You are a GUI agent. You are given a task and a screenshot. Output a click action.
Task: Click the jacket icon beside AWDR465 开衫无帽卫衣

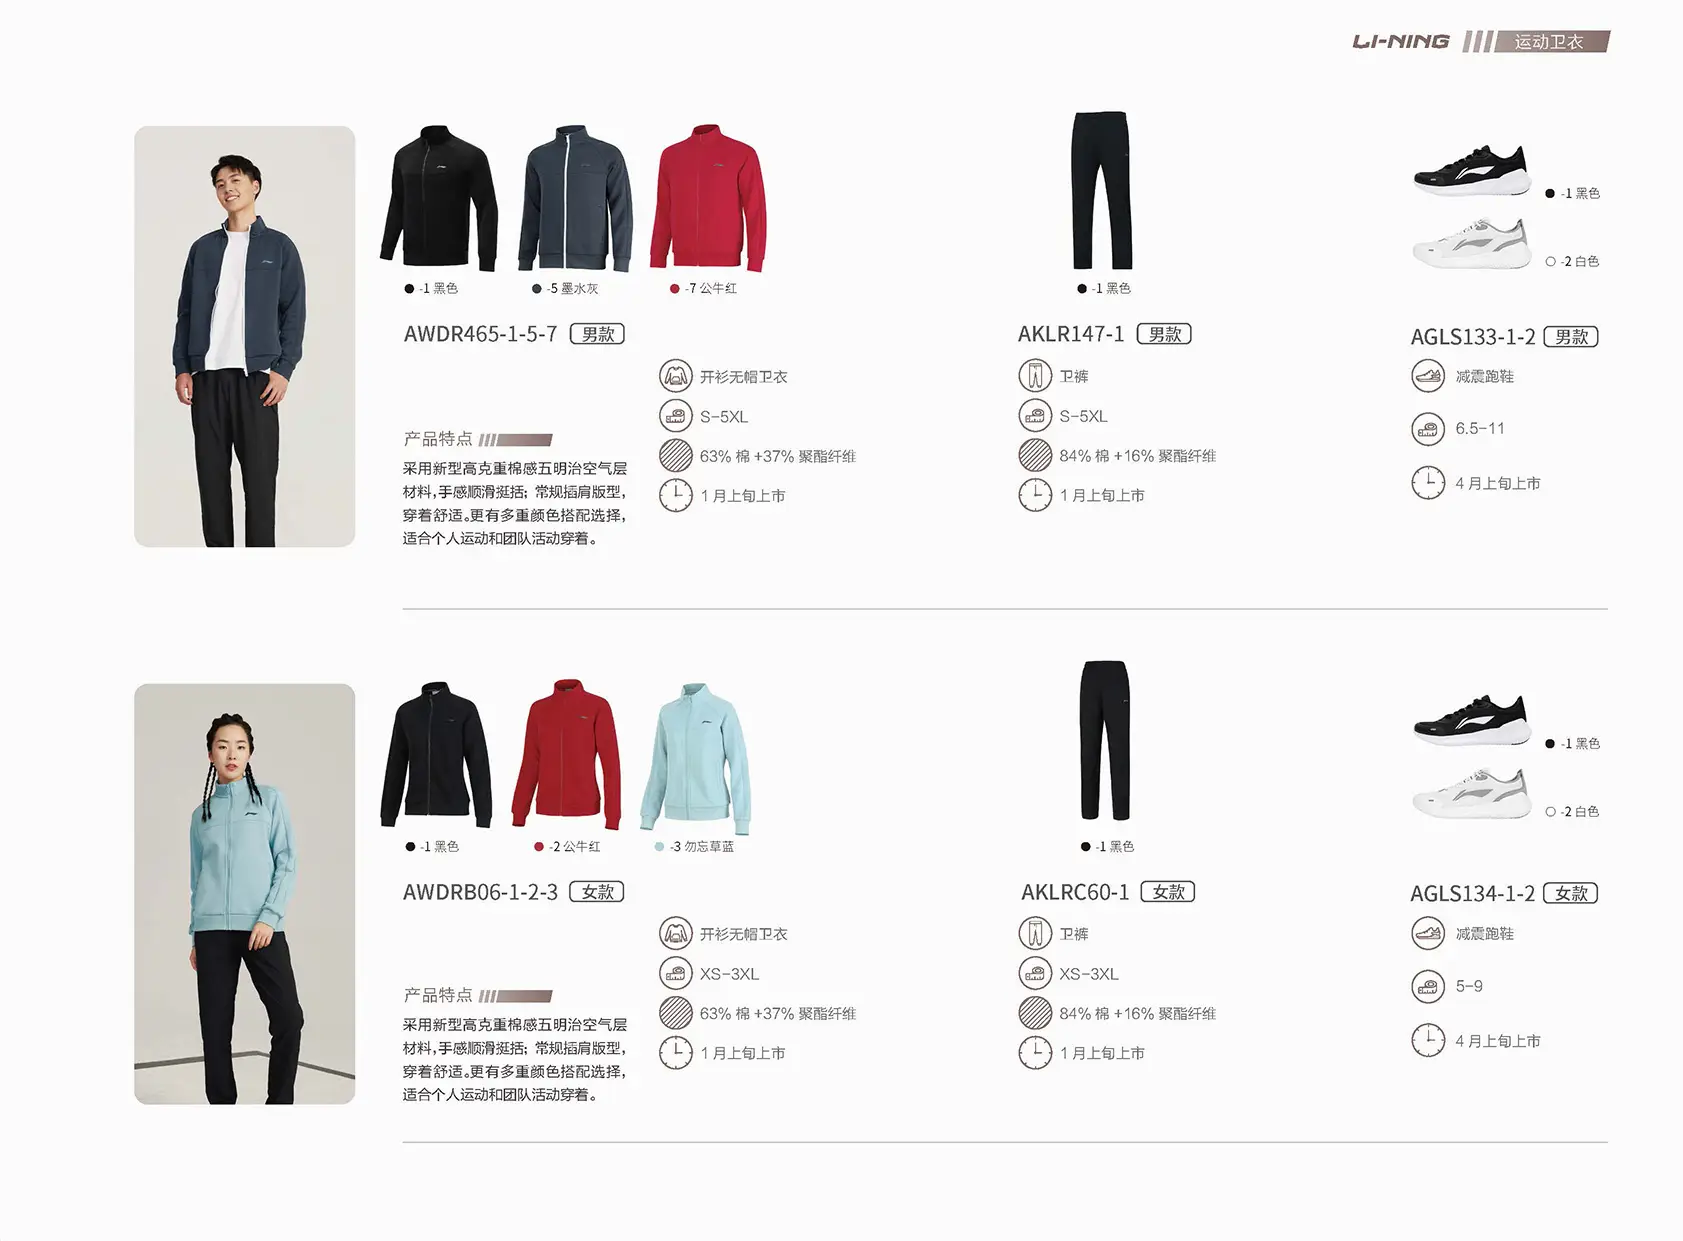(676, 376)
